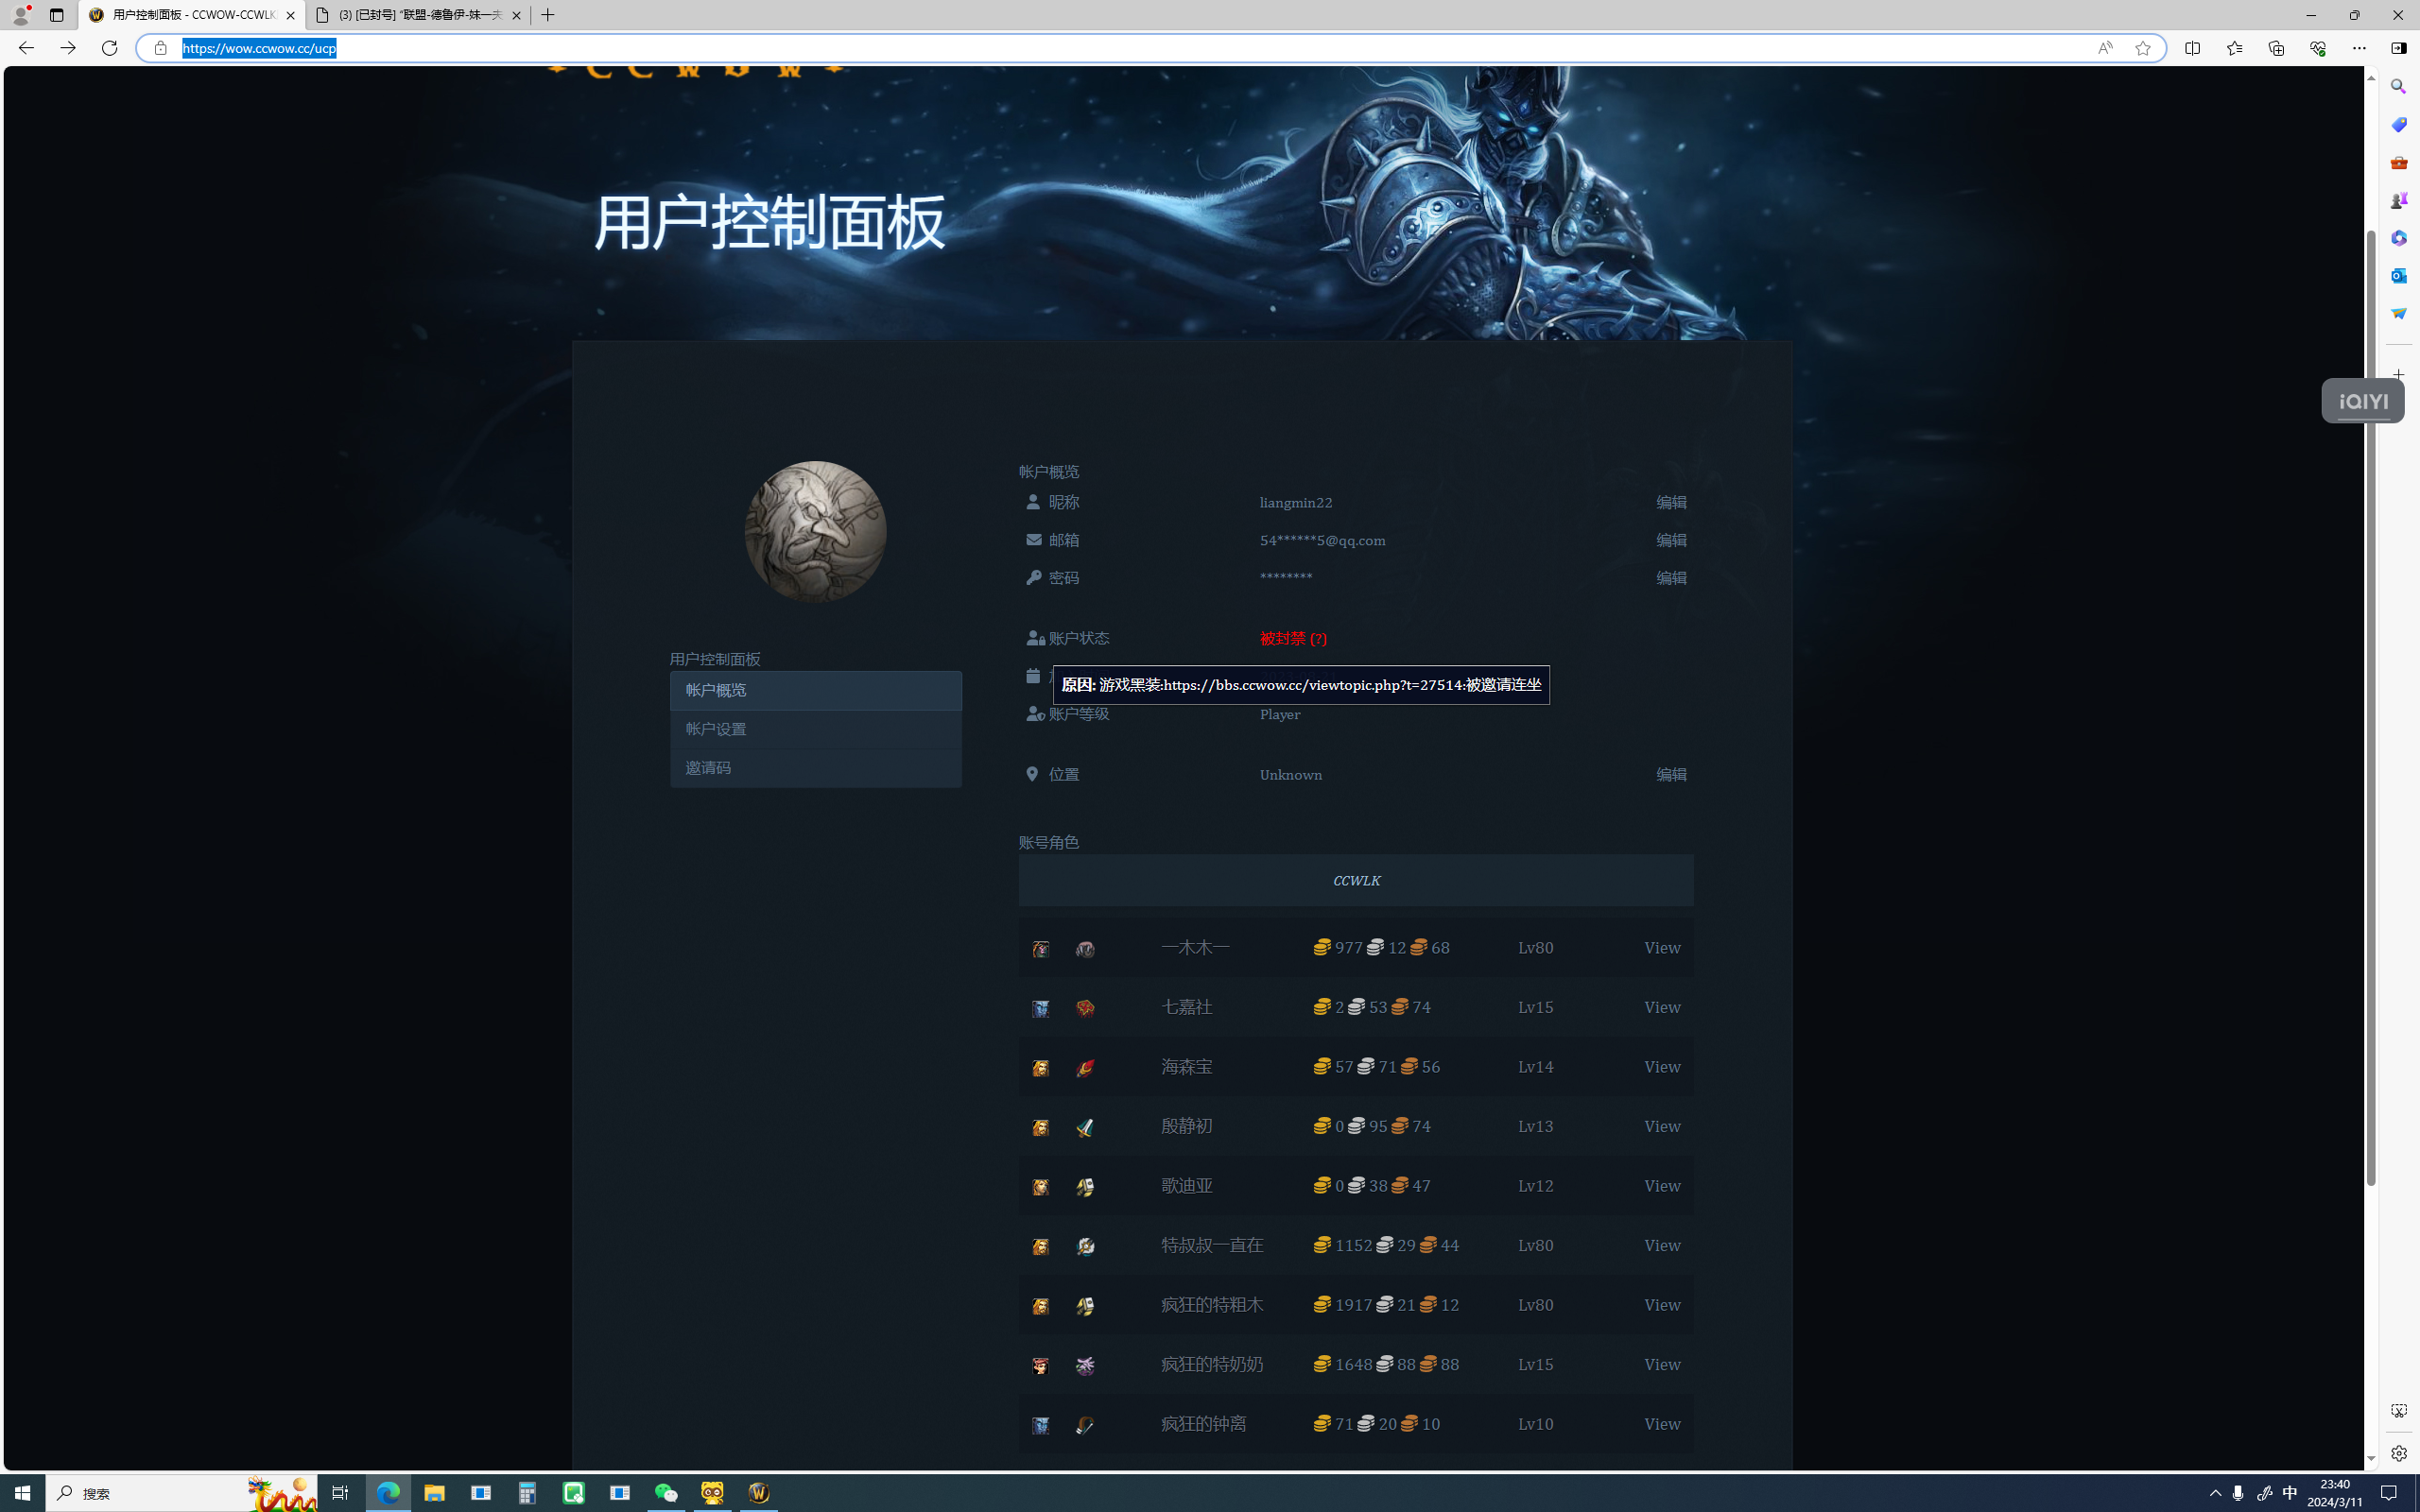The width and height of the screenshot is (2420, 1512).
Task: Open the WeChat icon in the taskbar
Action: [x=666, y=1493]
